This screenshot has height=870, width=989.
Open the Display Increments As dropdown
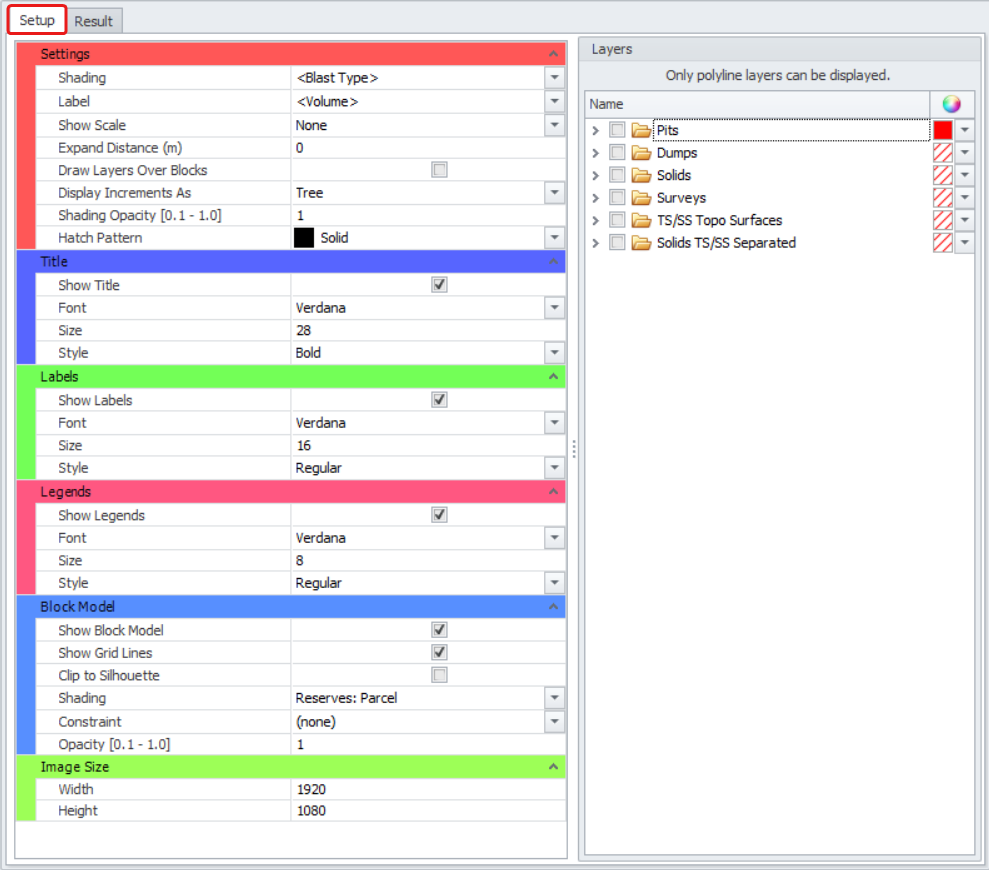pyautogui.click(x=554, y=192)
